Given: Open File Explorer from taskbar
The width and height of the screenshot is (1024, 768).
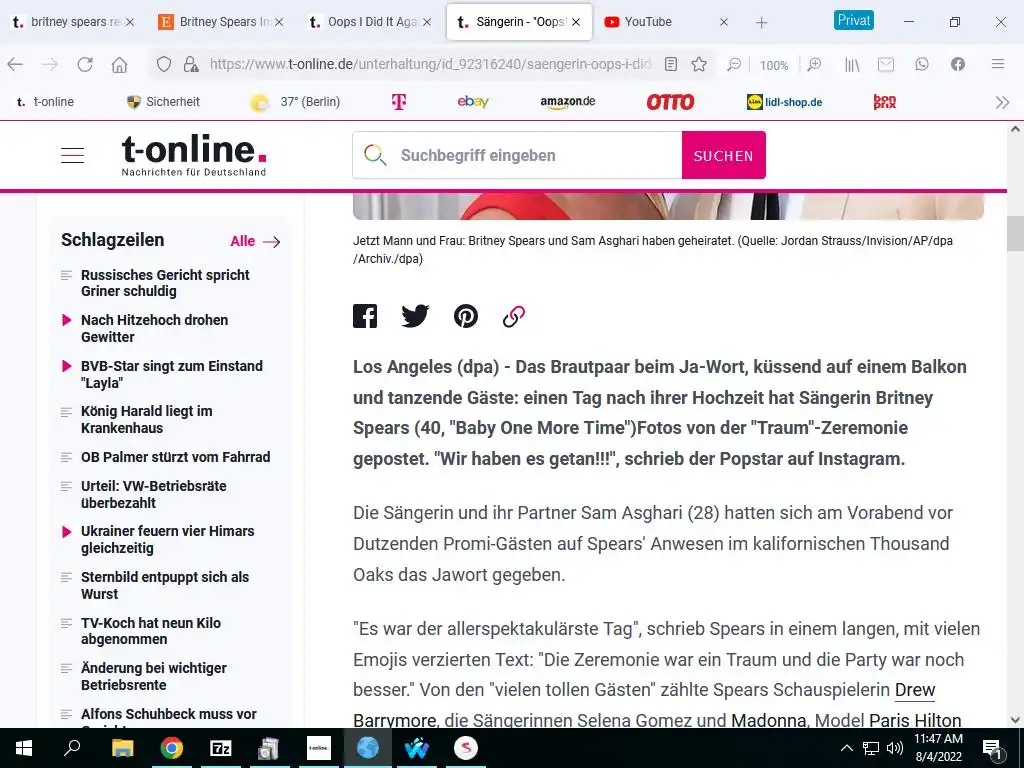Looking at the screenshot, I should [x=122, y=748].
